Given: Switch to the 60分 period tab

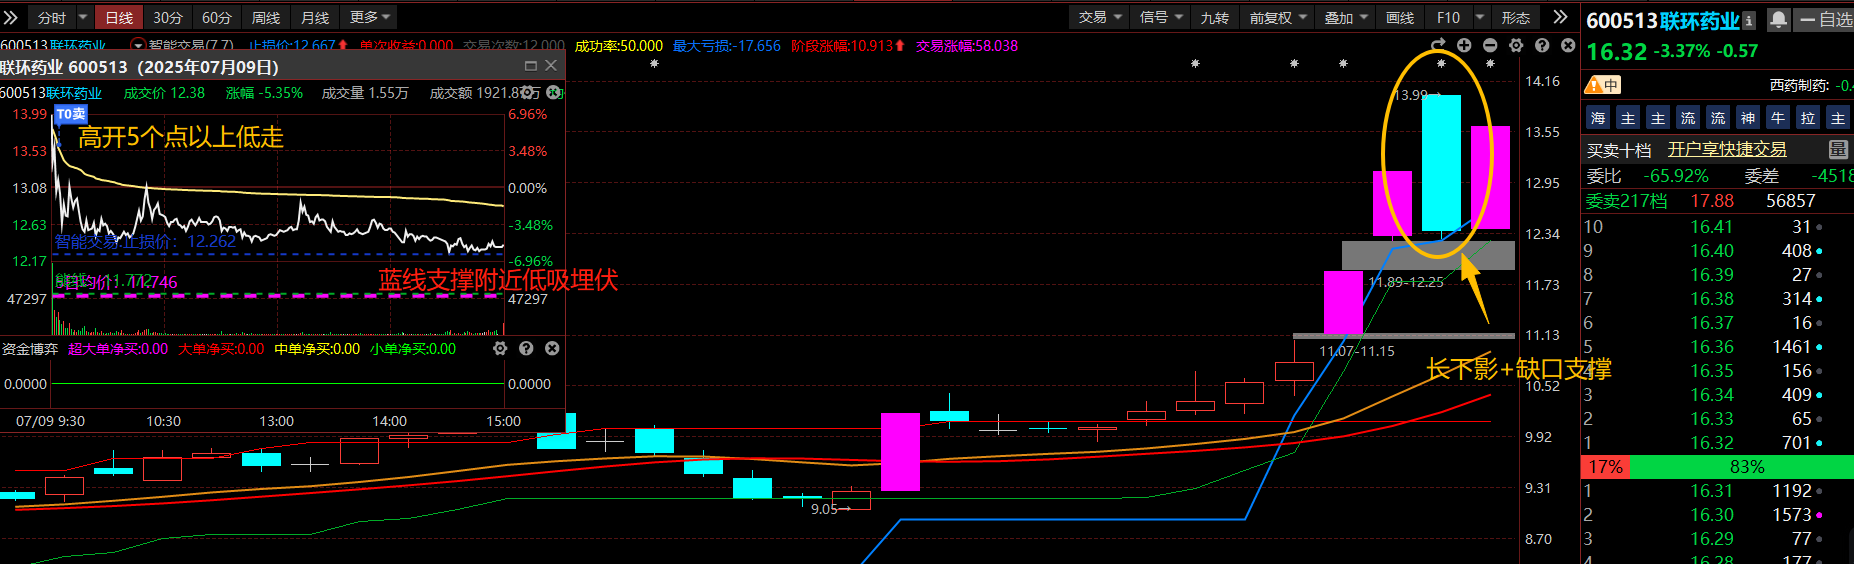Looking at the screenshot, I should coord(216,17).
